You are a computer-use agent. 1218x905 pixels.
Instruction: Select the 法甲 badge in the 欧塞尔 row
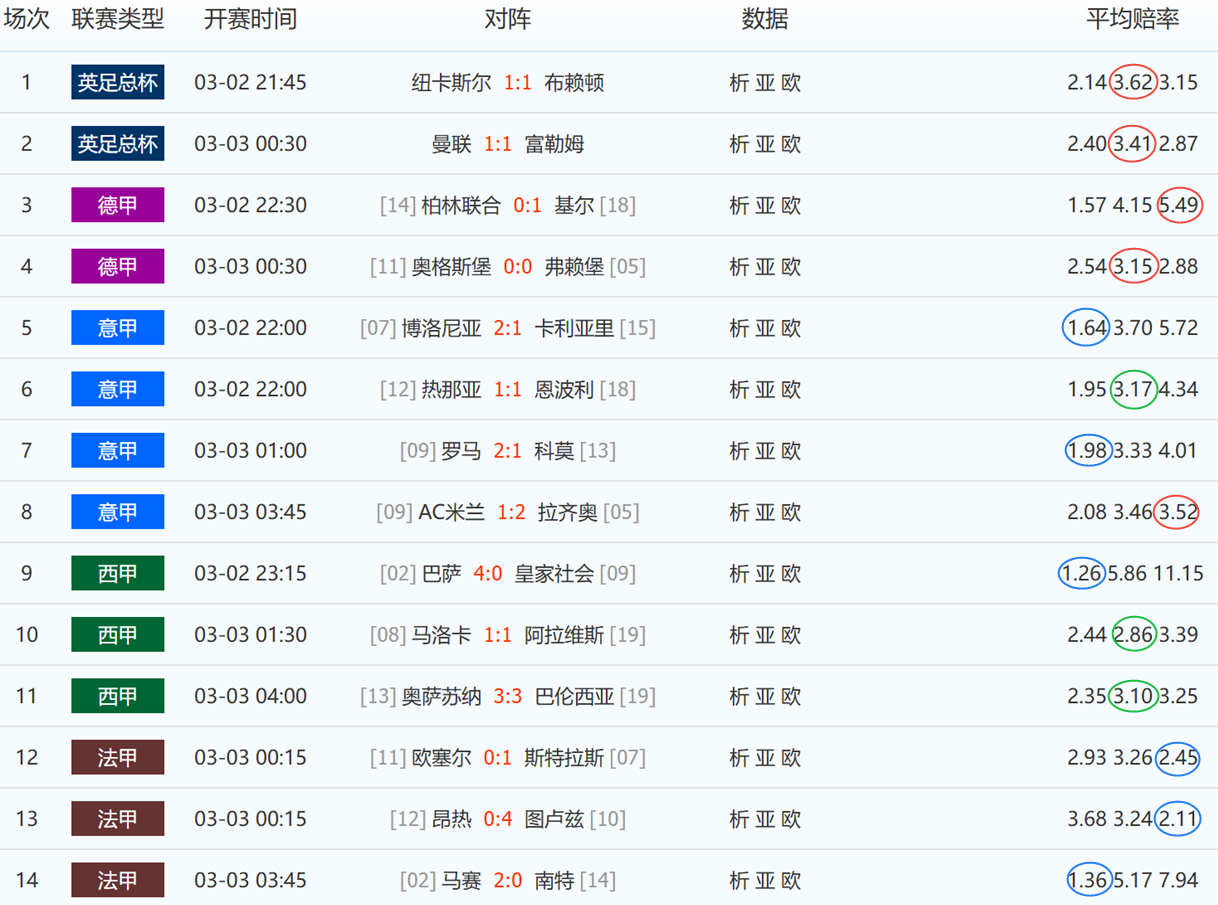118,757
